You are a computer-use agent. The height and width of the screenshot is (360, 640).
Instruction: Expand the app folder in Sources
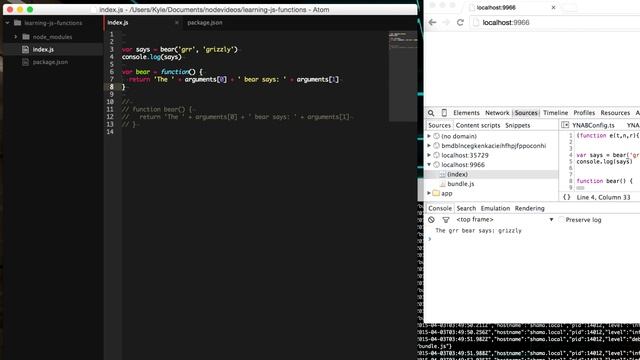429,193
